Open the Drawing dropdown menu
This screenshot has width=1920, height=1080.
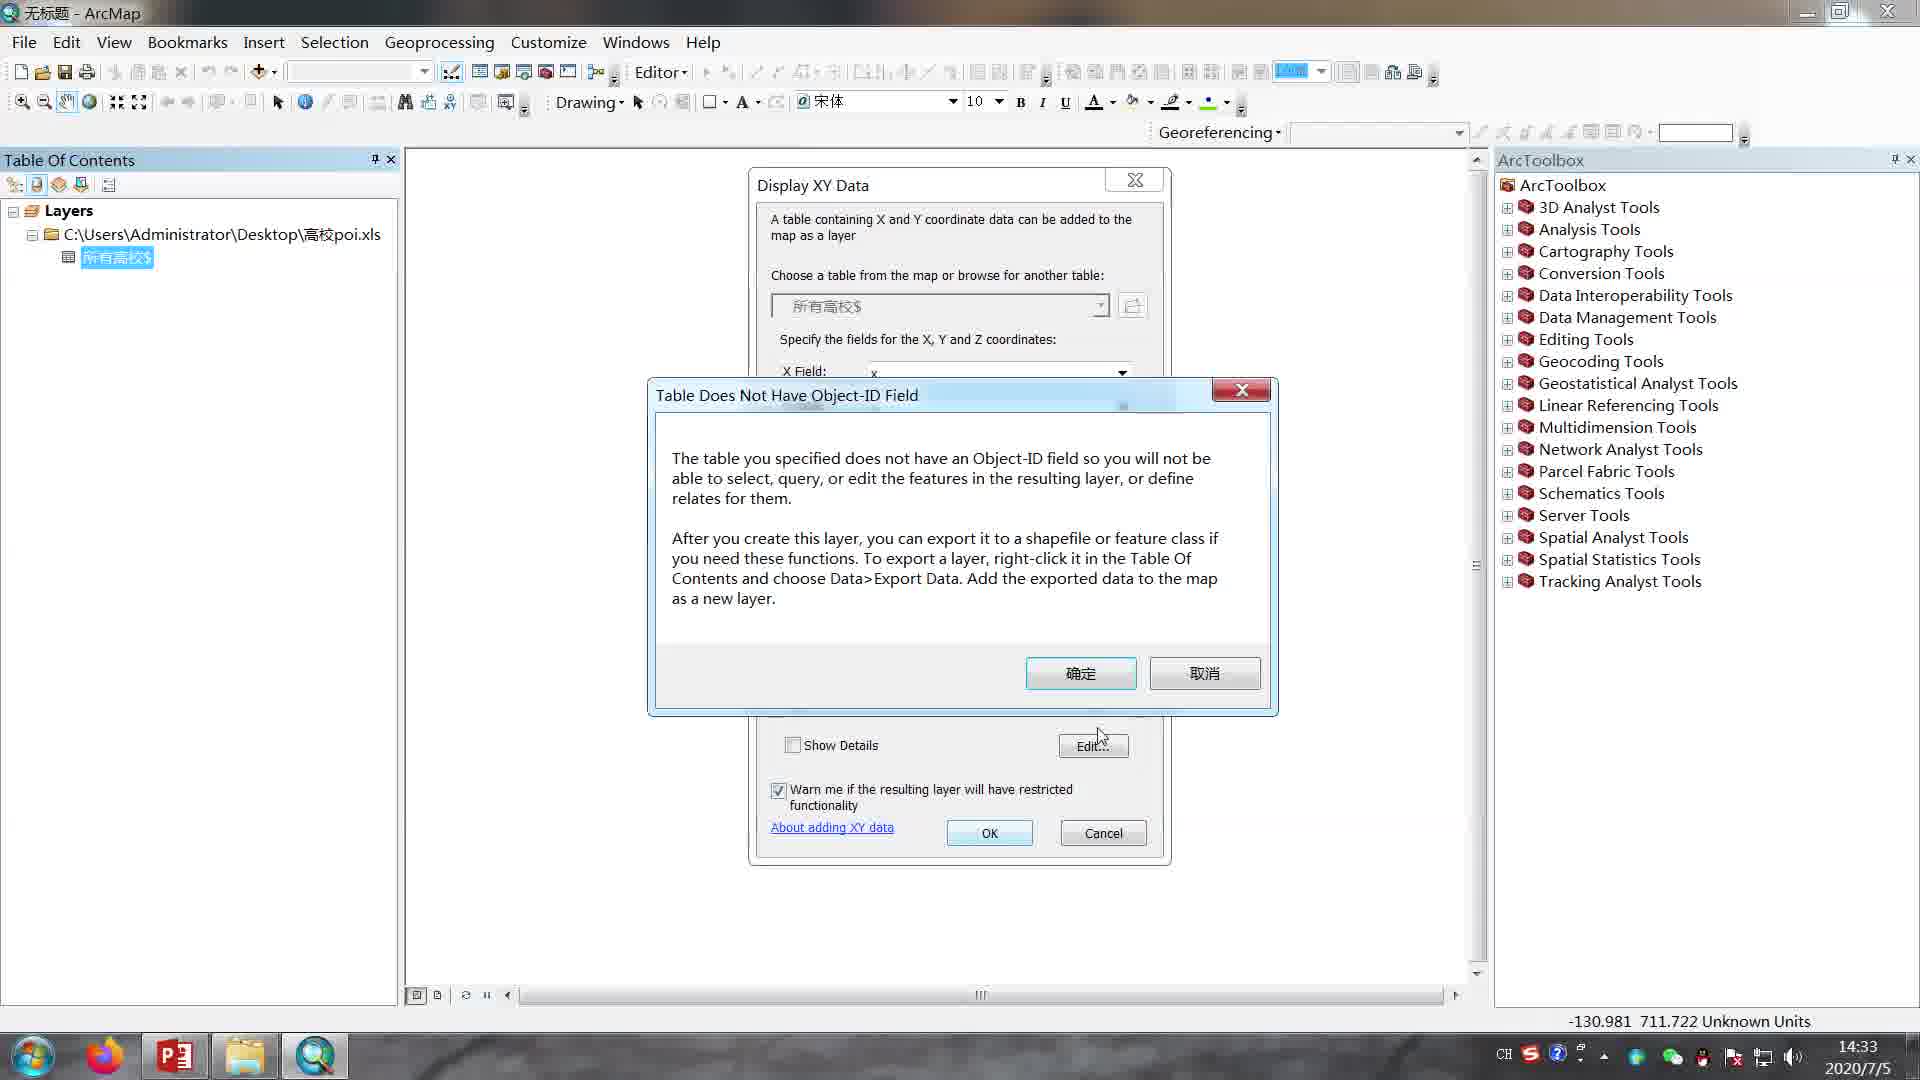coord(589,102)
